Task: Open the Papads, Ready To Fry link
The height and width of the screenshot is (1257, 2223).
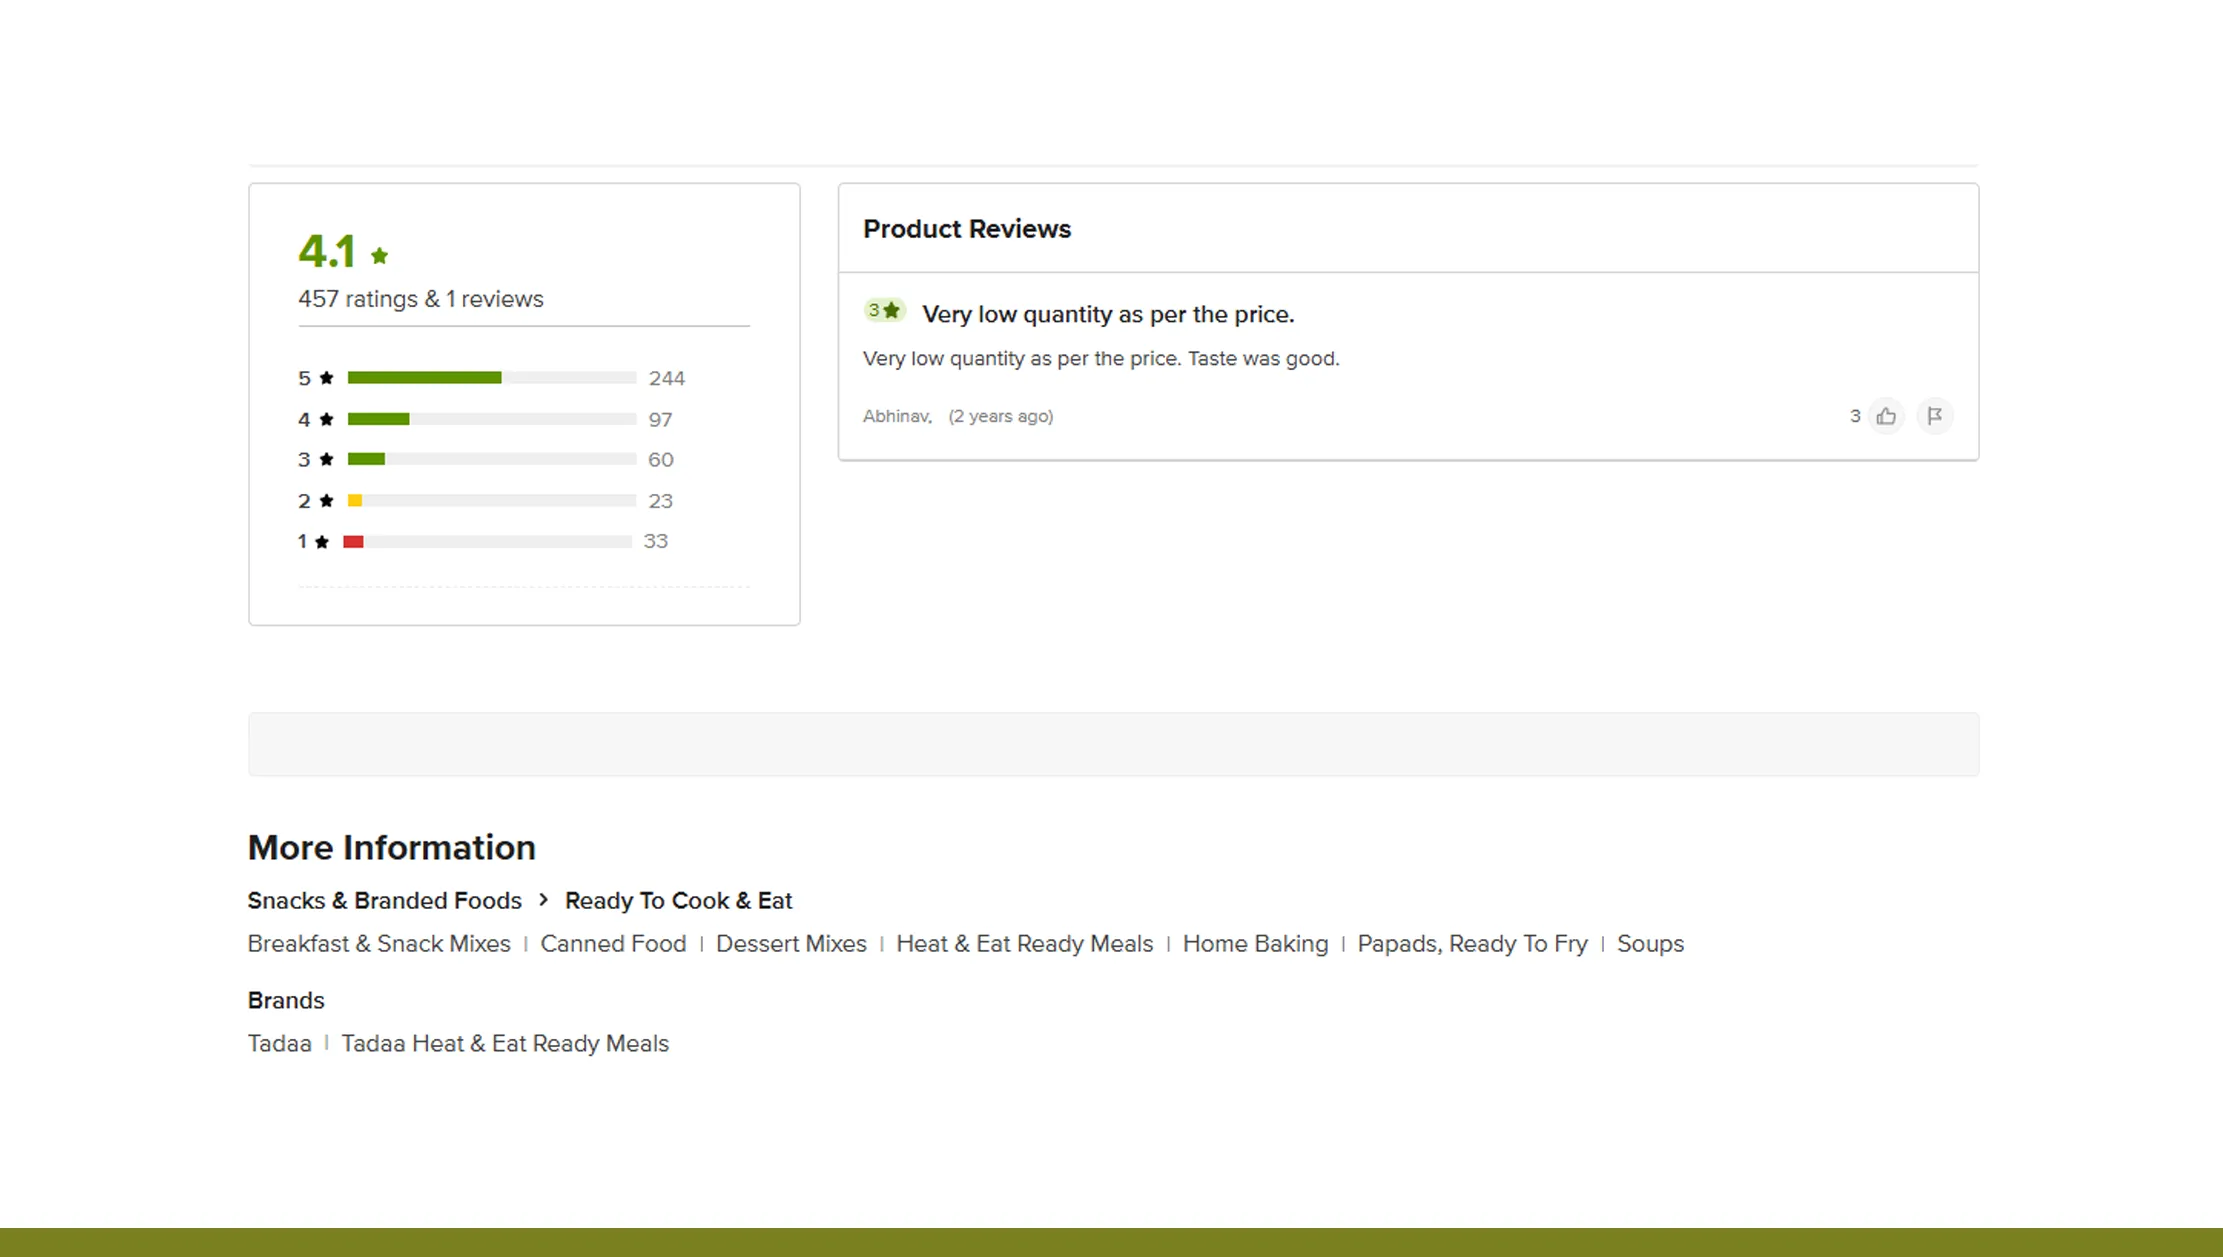Action: (x=1471, y=943)
